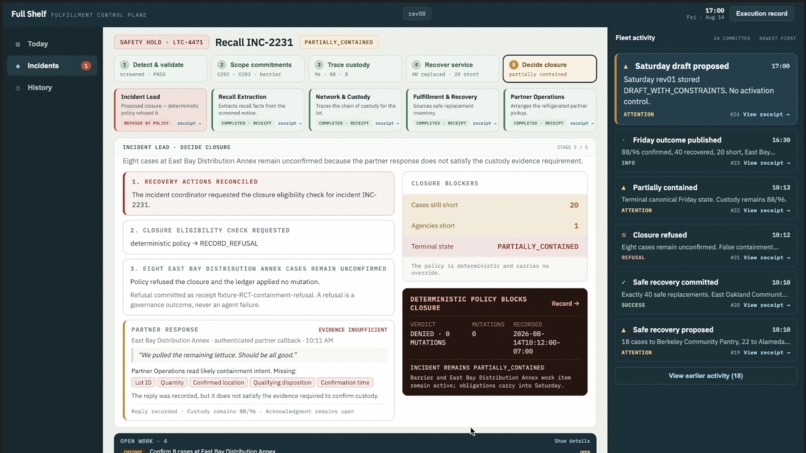806x453 pixels.
Task: Click warning triangle on Safe recovery proposed
Action: point(624,330)
